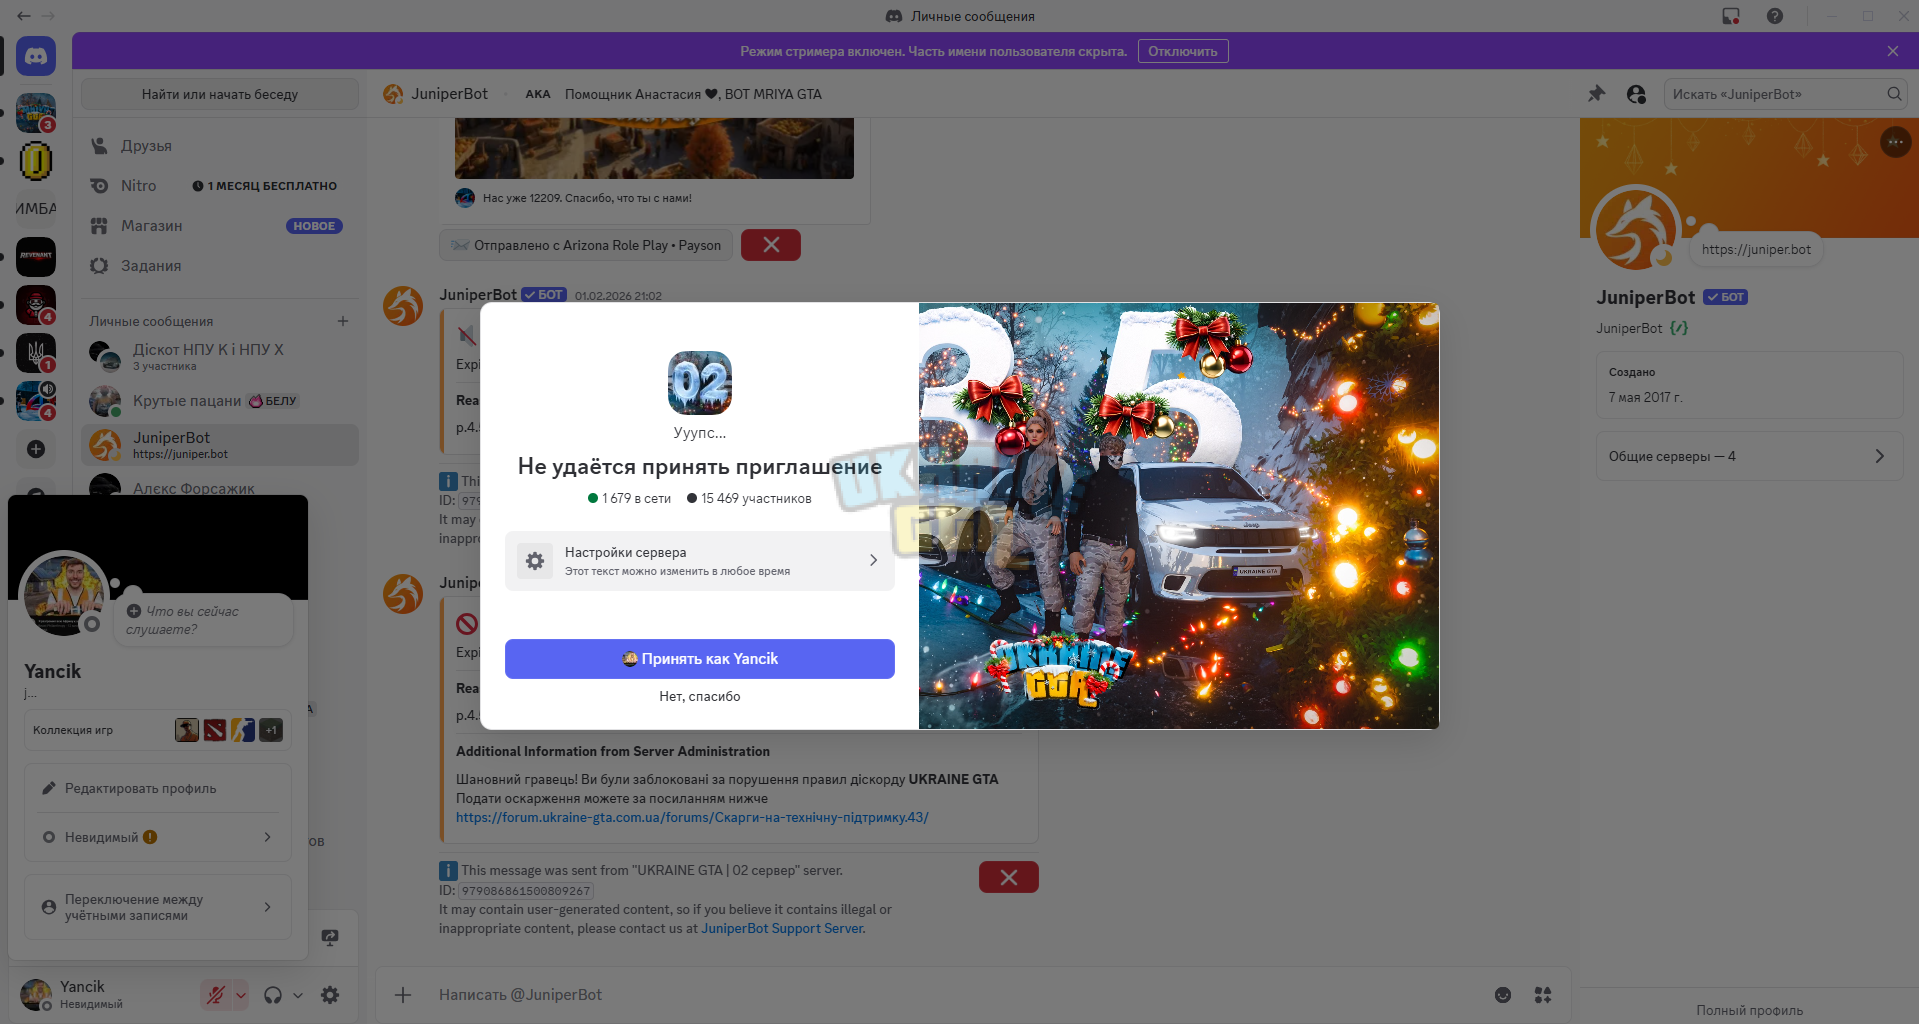This screenshot has height=1024, width=1919.
Task: Select JuniperBot conversation in DM list
Action: point(220,445)
